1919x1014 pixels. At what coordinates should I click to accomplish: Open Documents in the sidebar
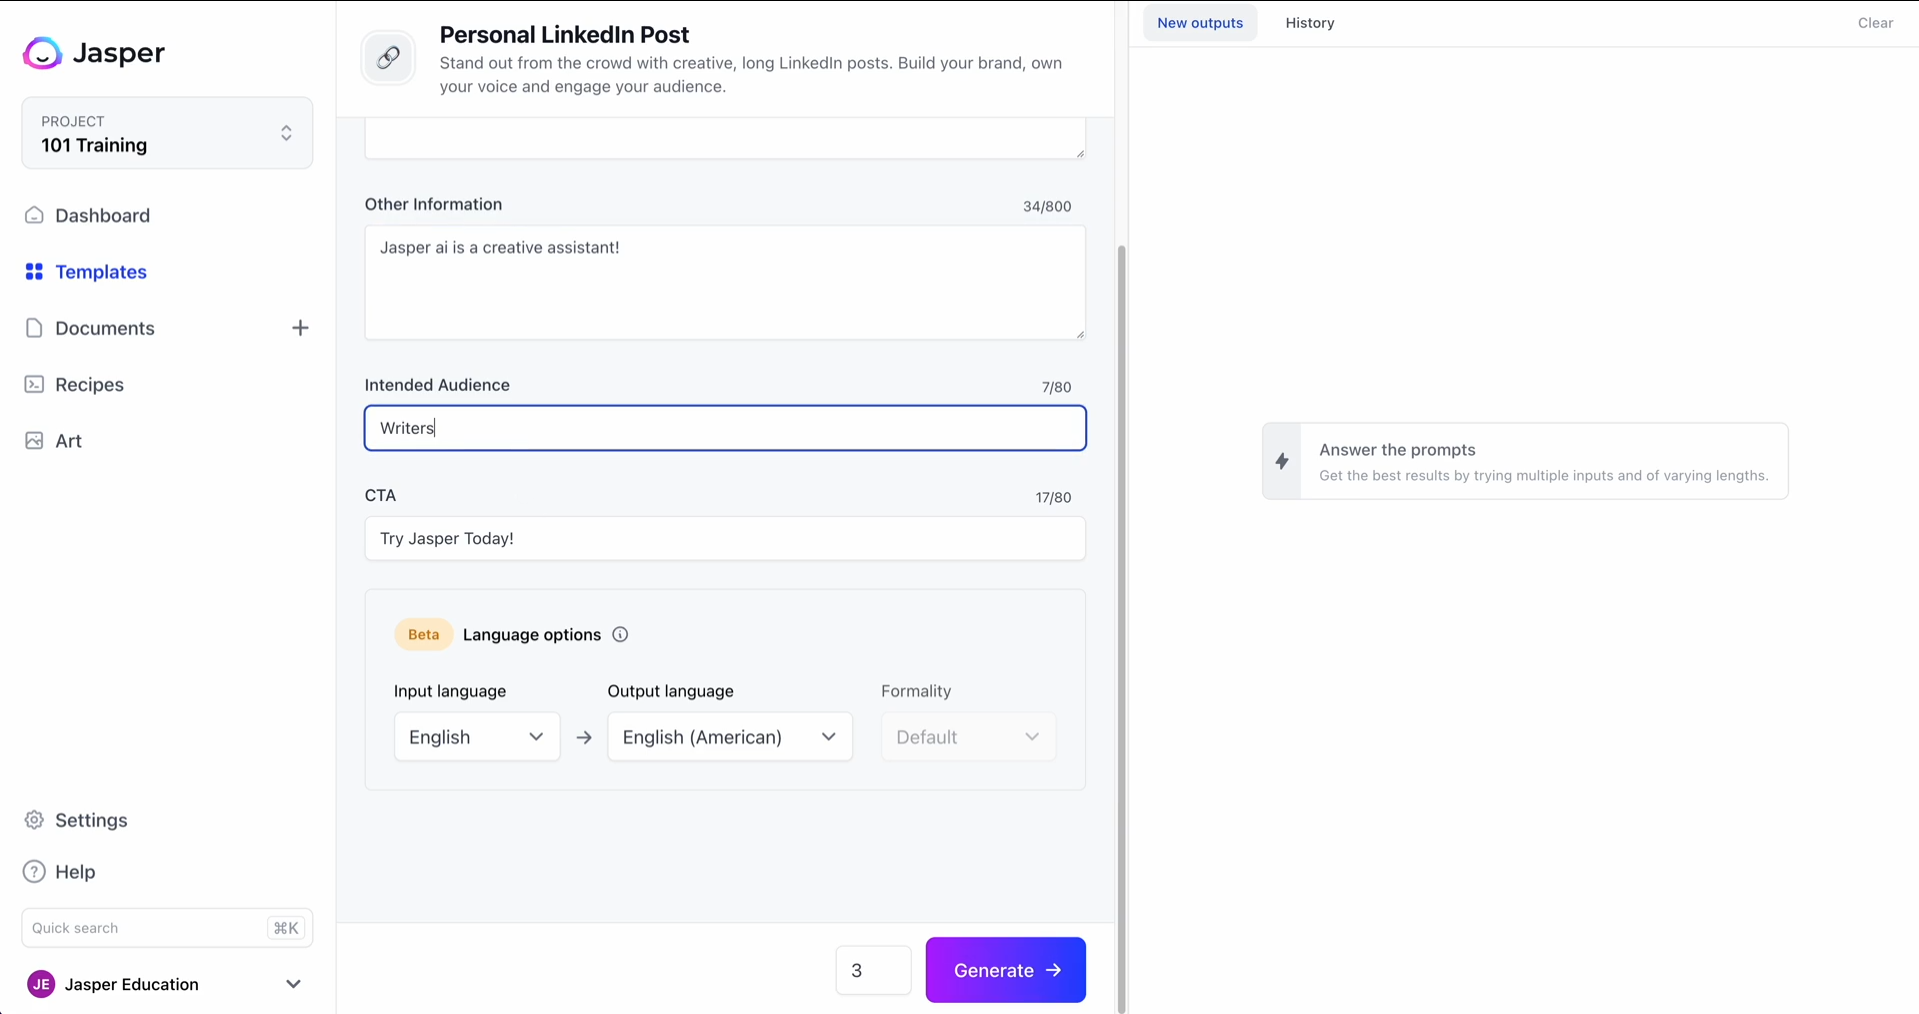(105, 328)
